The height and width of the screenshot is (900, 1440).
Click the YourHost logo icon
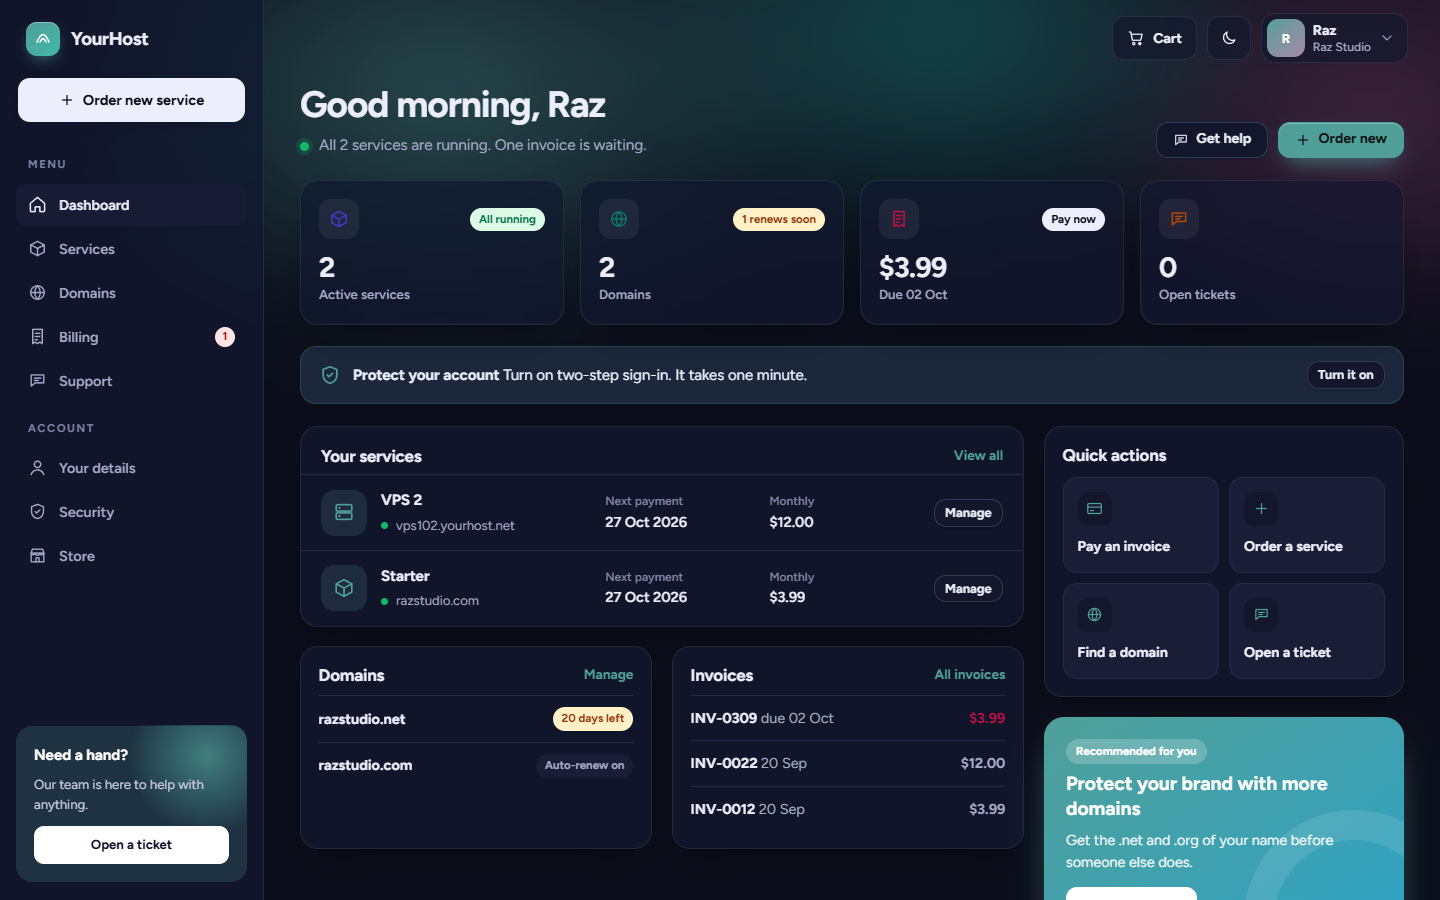[43, 39]
